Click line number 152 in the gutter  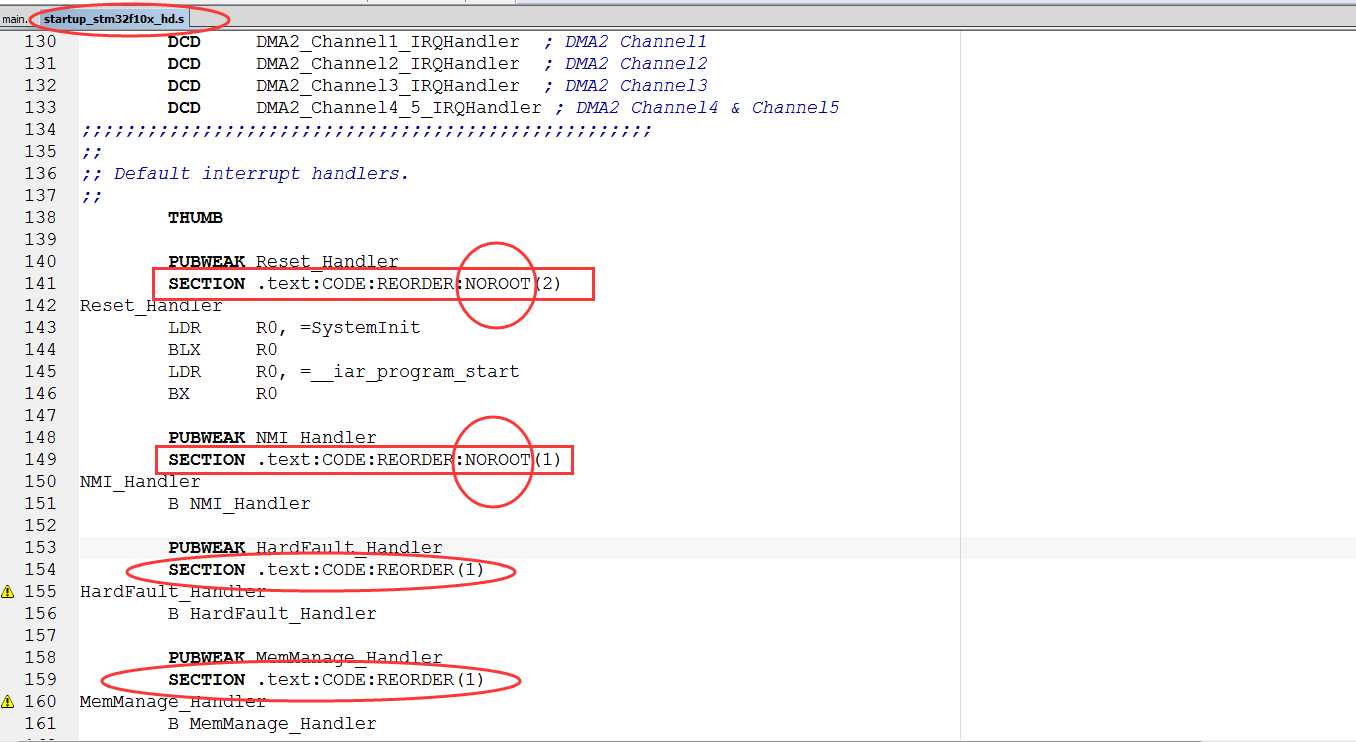[40, 526]
